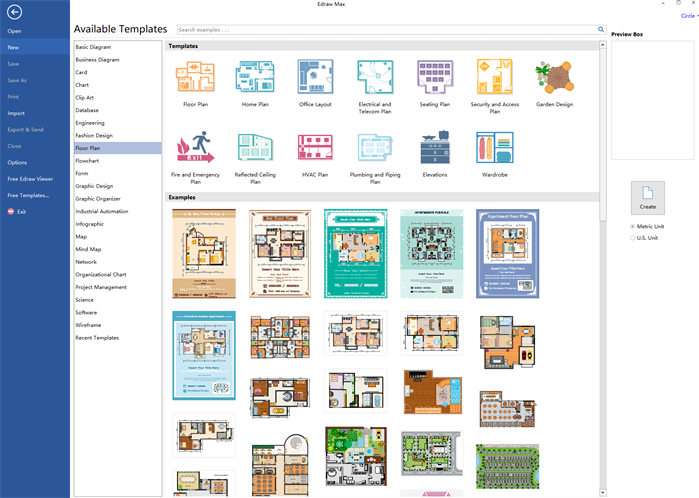This screenshot has height=498, width=699.
Task: Select the Floor Plan template icon
Action: 195,77
